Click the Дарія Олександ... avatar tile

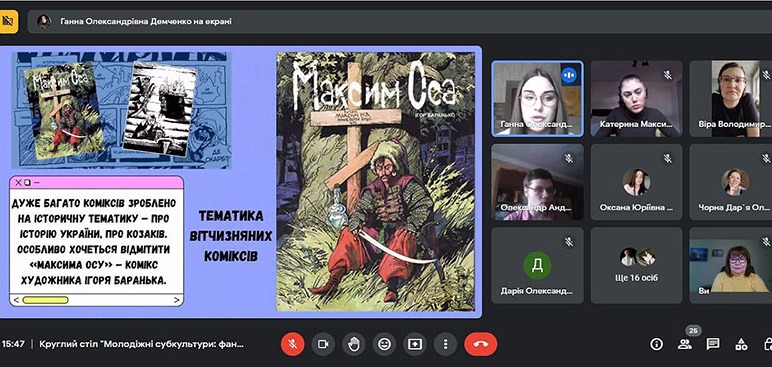[x=537, y=265]
